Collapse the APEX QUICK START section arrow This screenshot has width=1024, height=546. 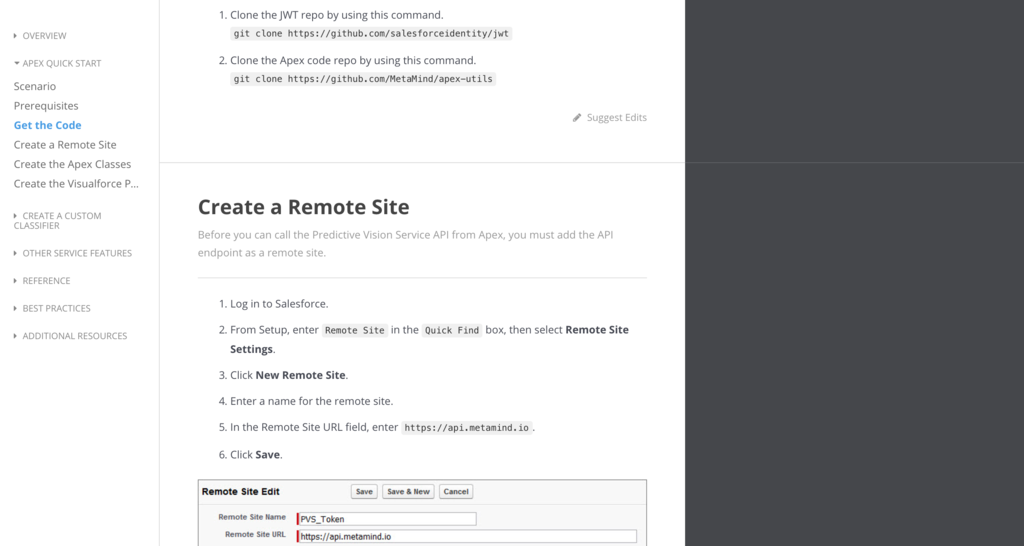pos(16,63)
